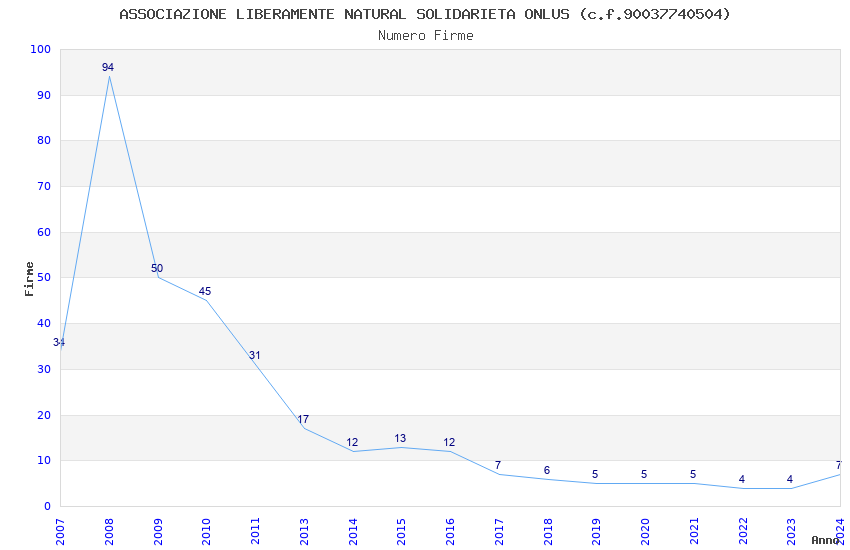This screenshot has width=850, height=550.
Task: Click the 2008 year label on x-axis
Action: (109, 531)
